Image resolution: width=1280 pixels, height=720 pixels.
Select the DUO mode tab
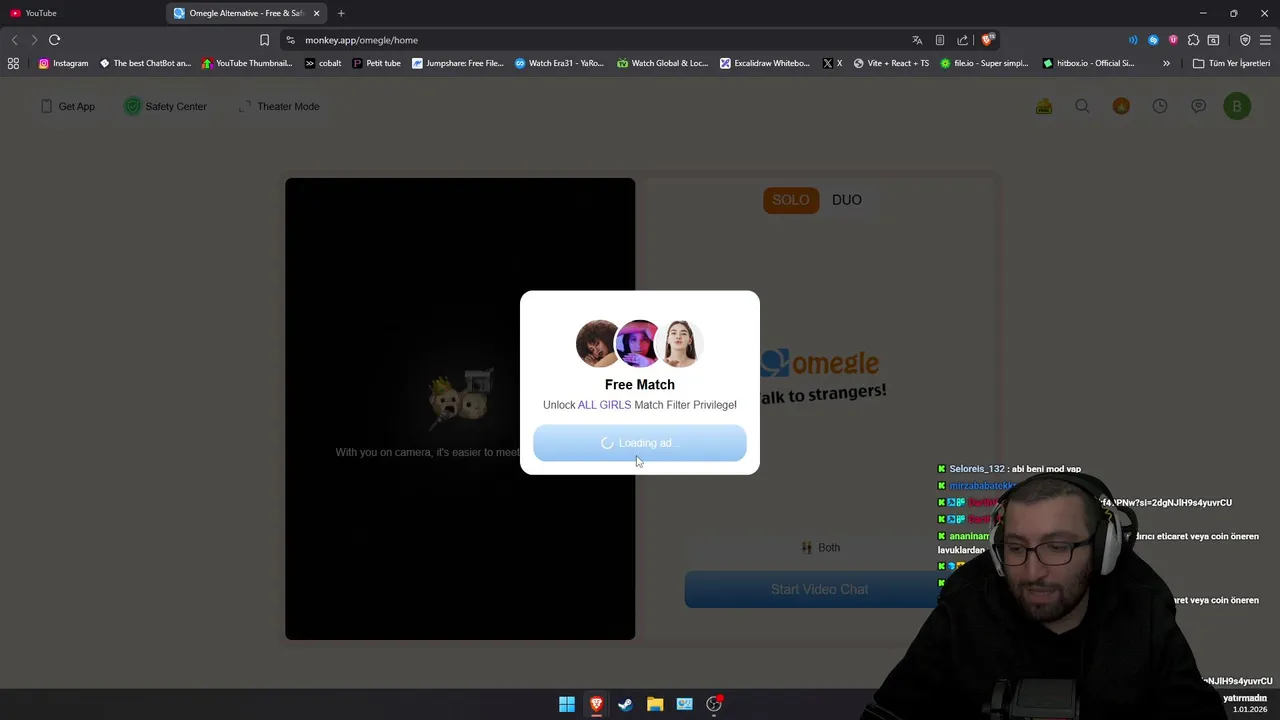pyautogui.click(x=847, y=200)
